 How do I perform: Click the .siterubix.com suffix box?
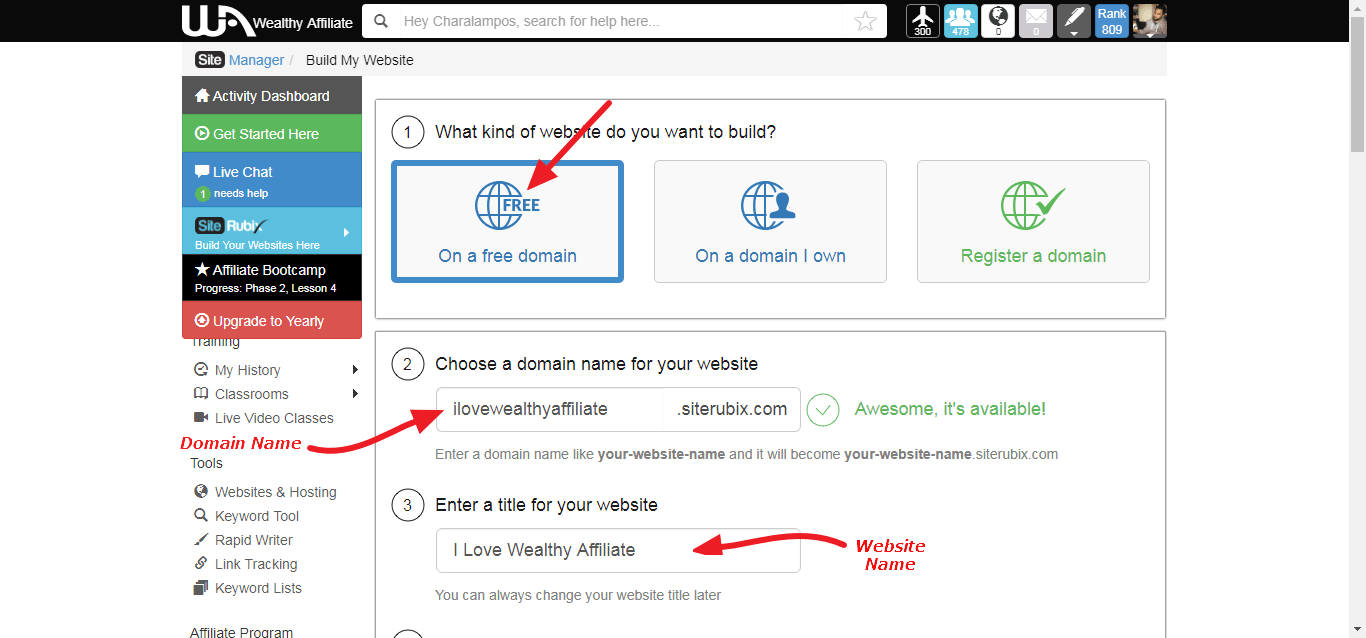[732, 409]
